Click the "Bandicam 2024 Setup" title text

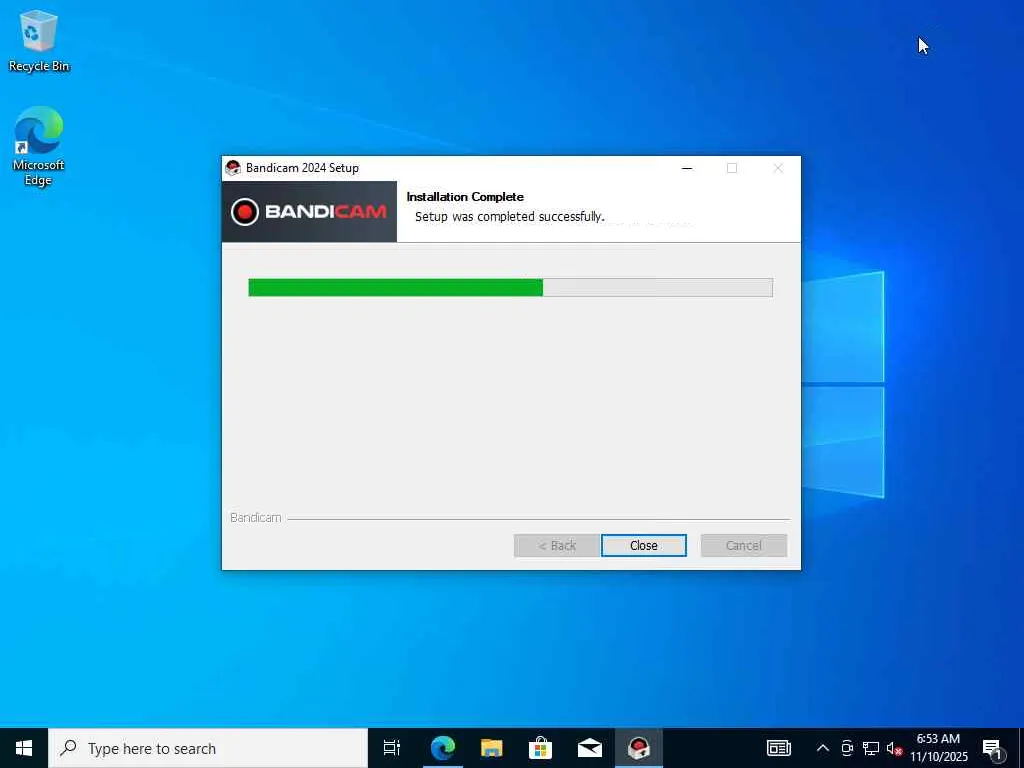tap(302, 168)
